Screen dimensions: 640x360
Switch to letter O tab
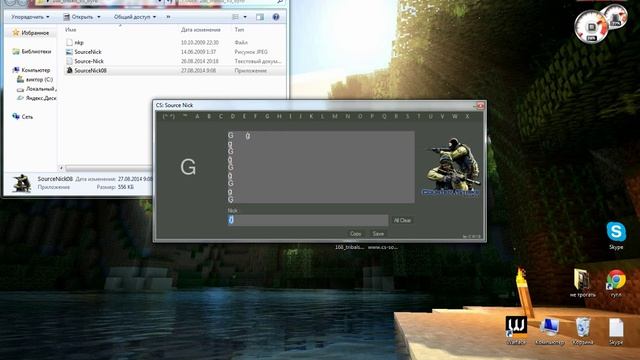point(360,116)
